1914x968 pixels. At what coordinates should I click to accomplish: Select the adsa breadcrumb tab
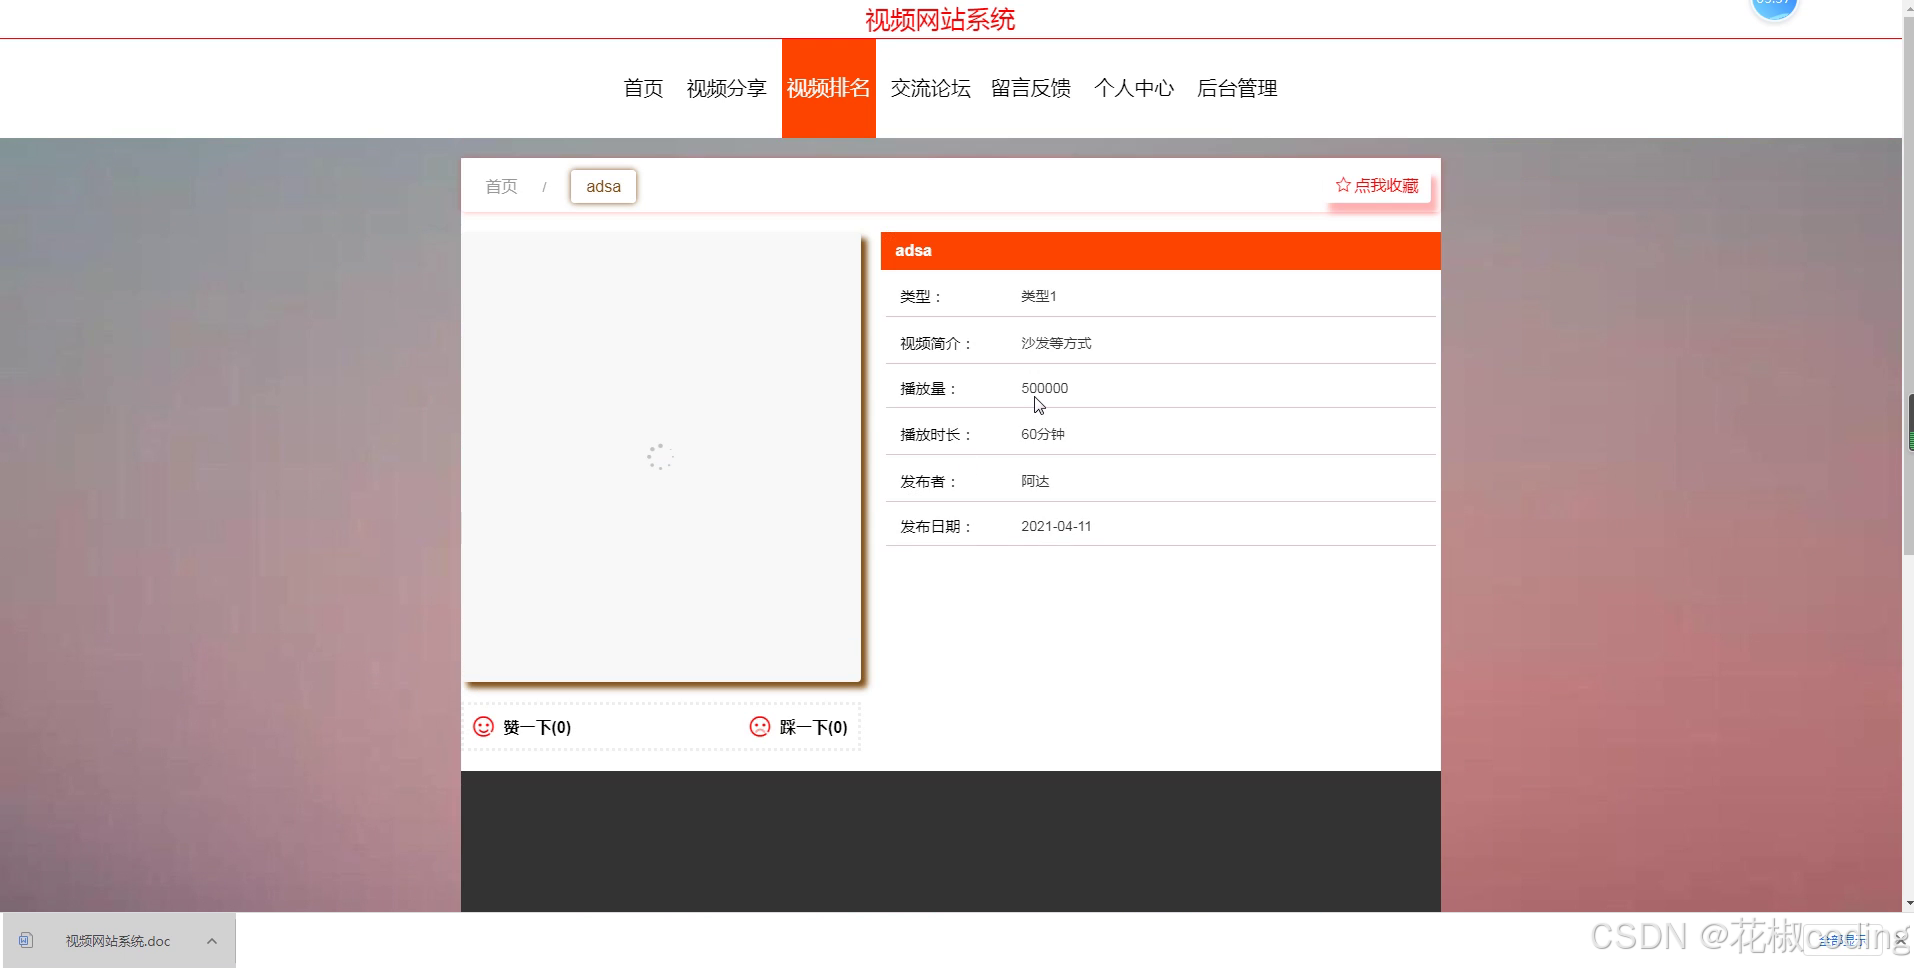(x=603, y=186)
